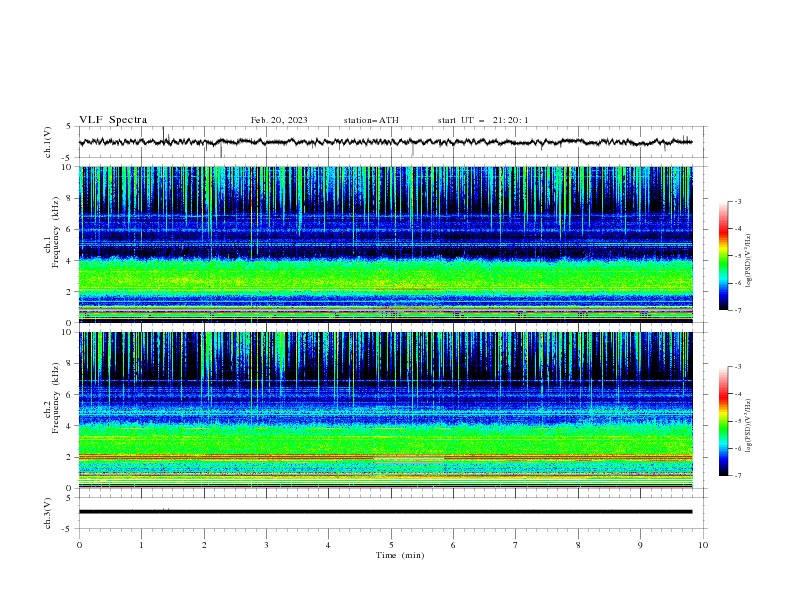The image size is (792, 612).
Task: Click the ch.1 color bar '-3' label
Action: click(737, 201)
